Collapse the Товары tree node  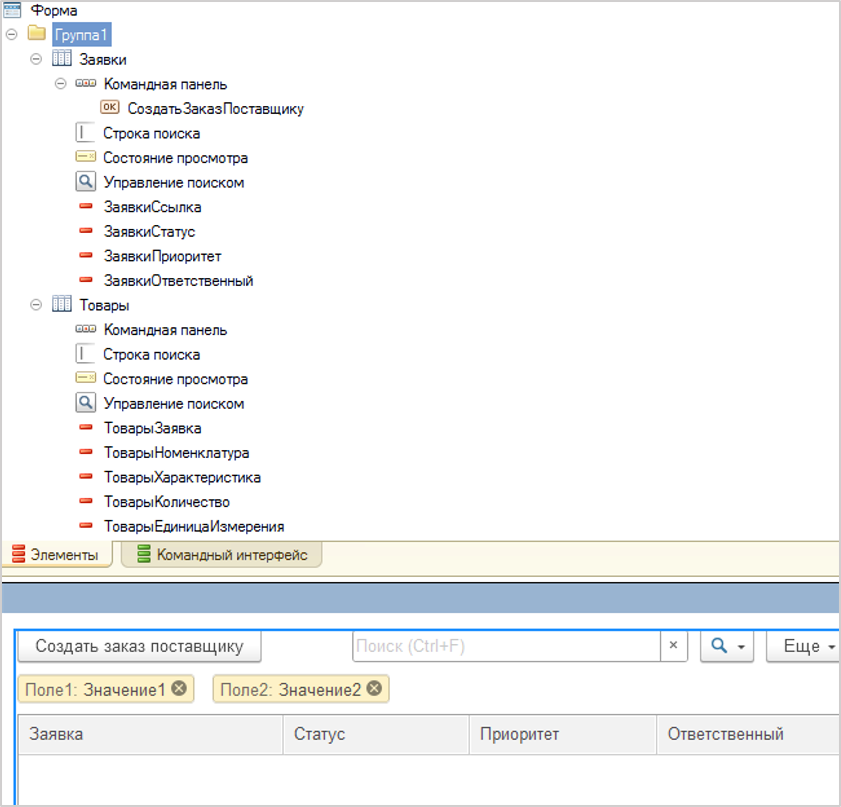click(x=37, y=305)
